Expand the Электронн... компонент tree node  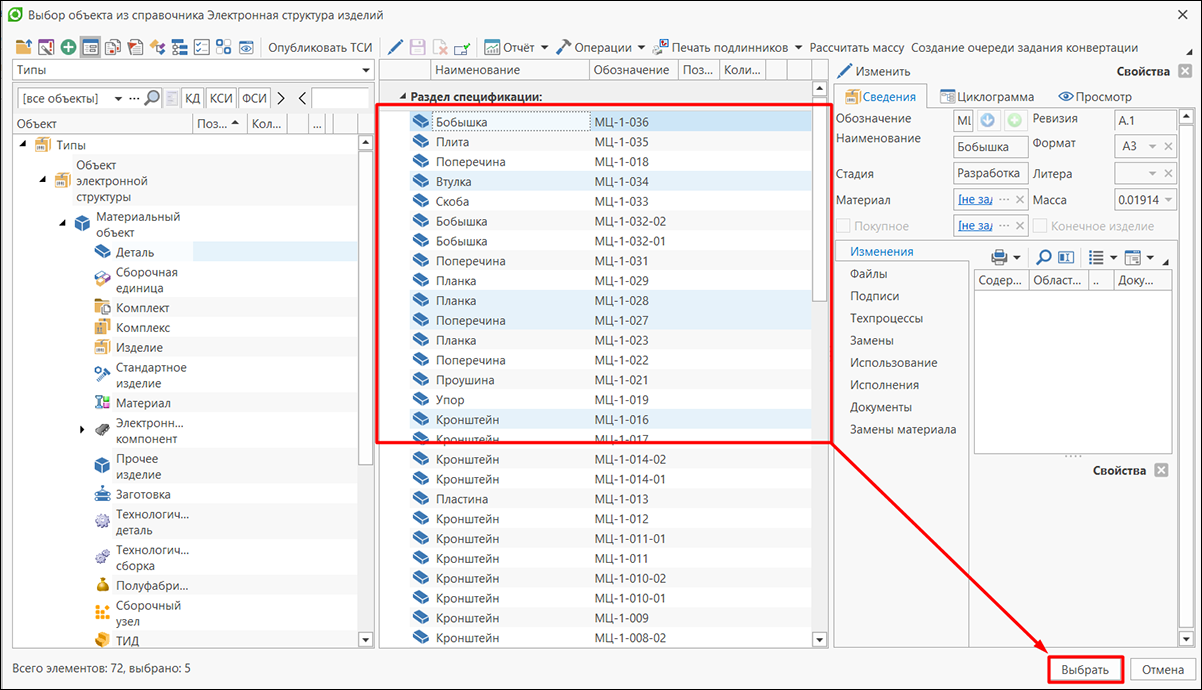82,430
